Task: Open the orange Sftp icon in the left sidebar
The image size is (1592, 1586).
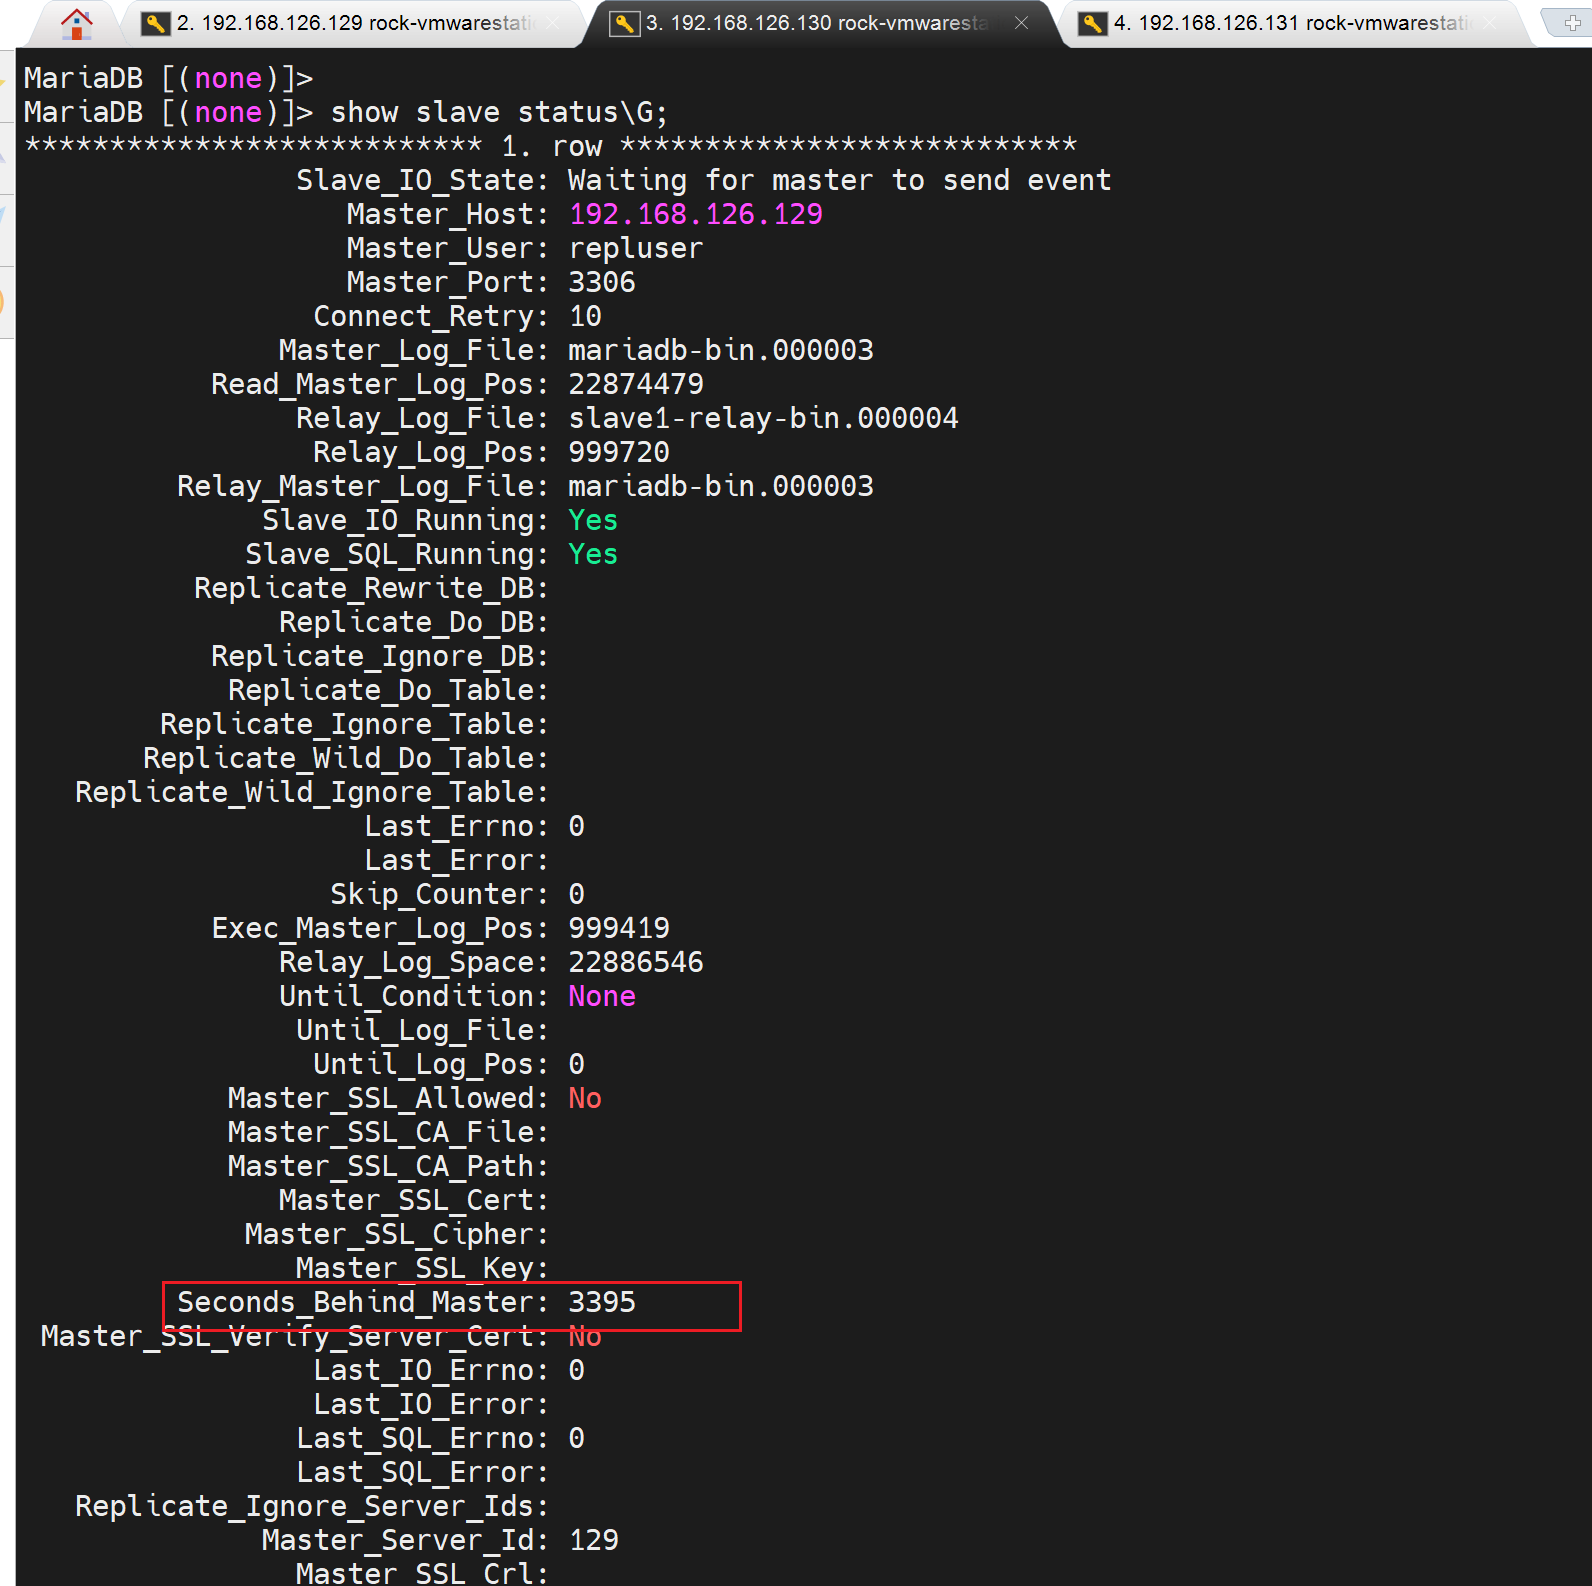Action: tap(5, 302)
